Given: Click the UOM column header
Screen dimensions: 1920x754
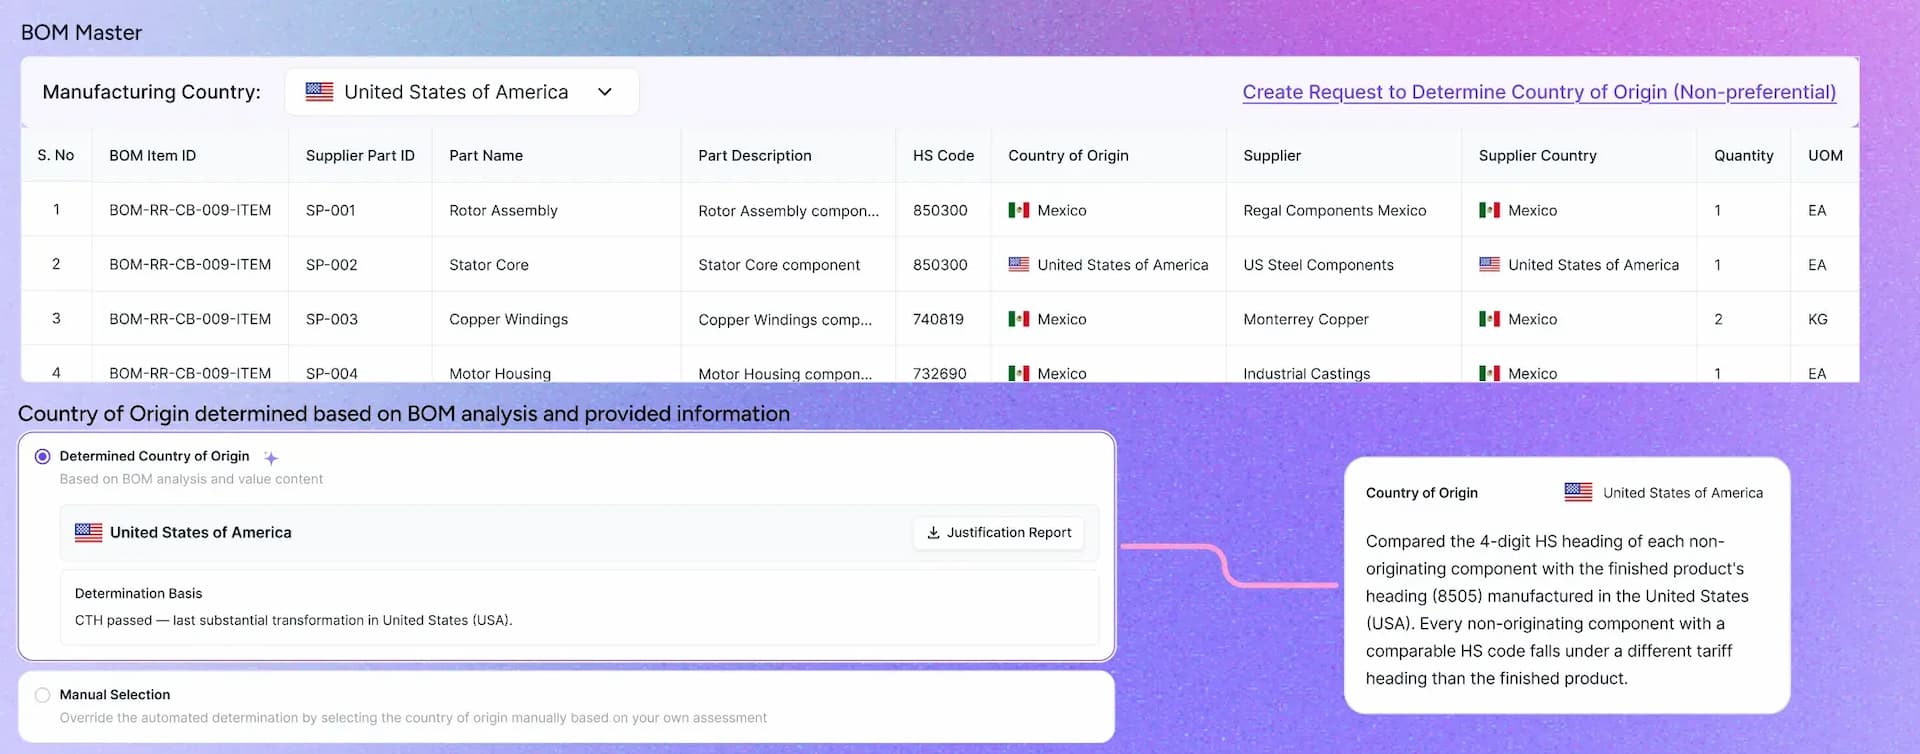Looking at the screenshot, I should point(1825,155).
